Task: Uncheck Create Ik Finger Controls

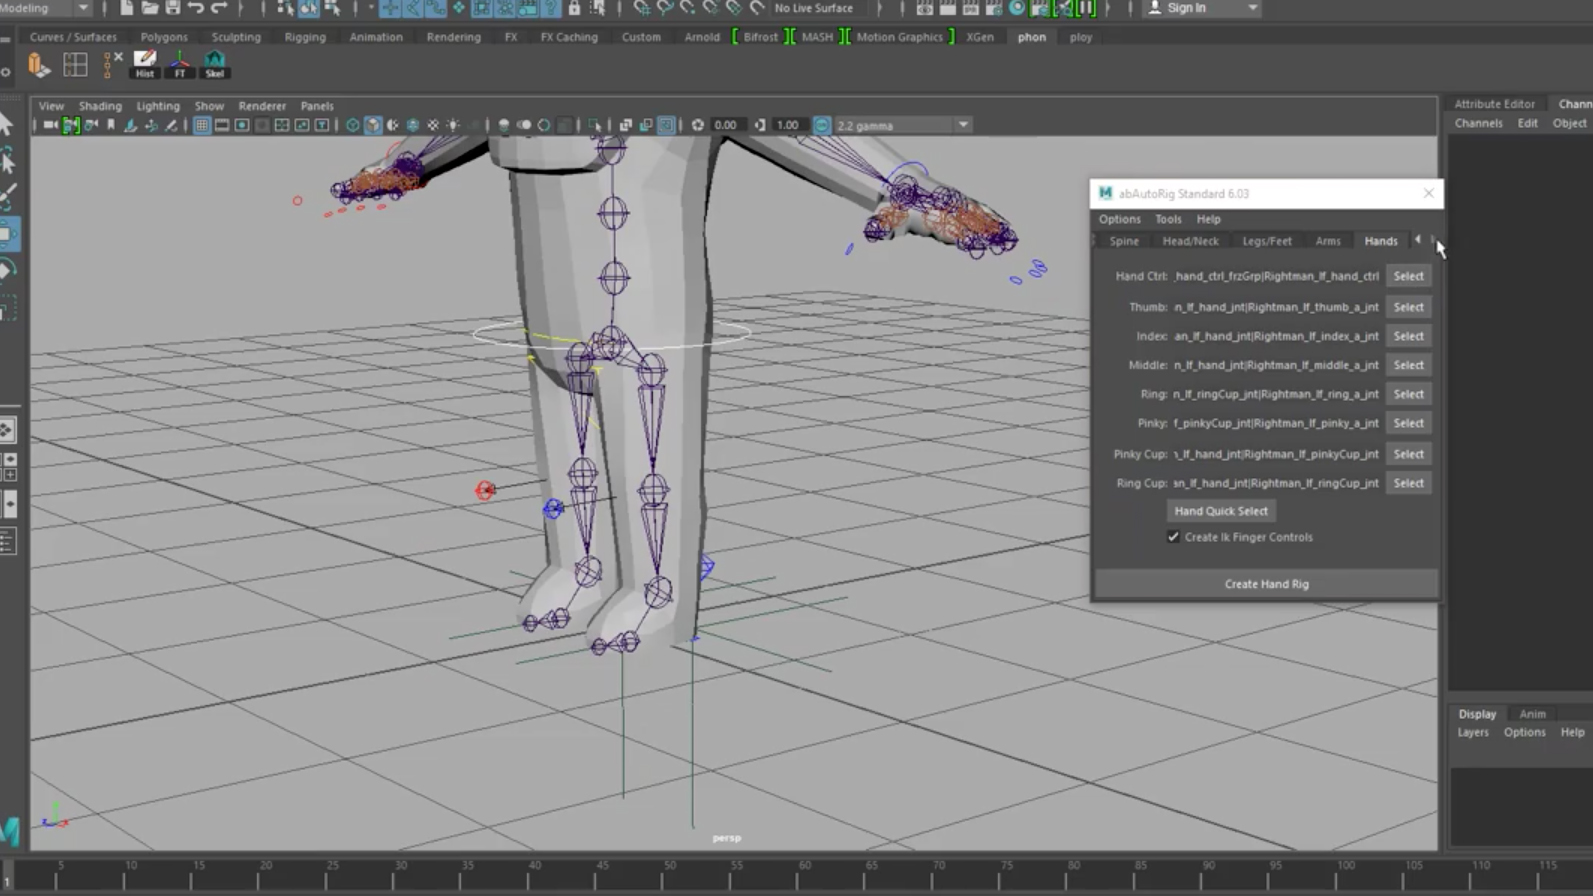Action: 1173,537
